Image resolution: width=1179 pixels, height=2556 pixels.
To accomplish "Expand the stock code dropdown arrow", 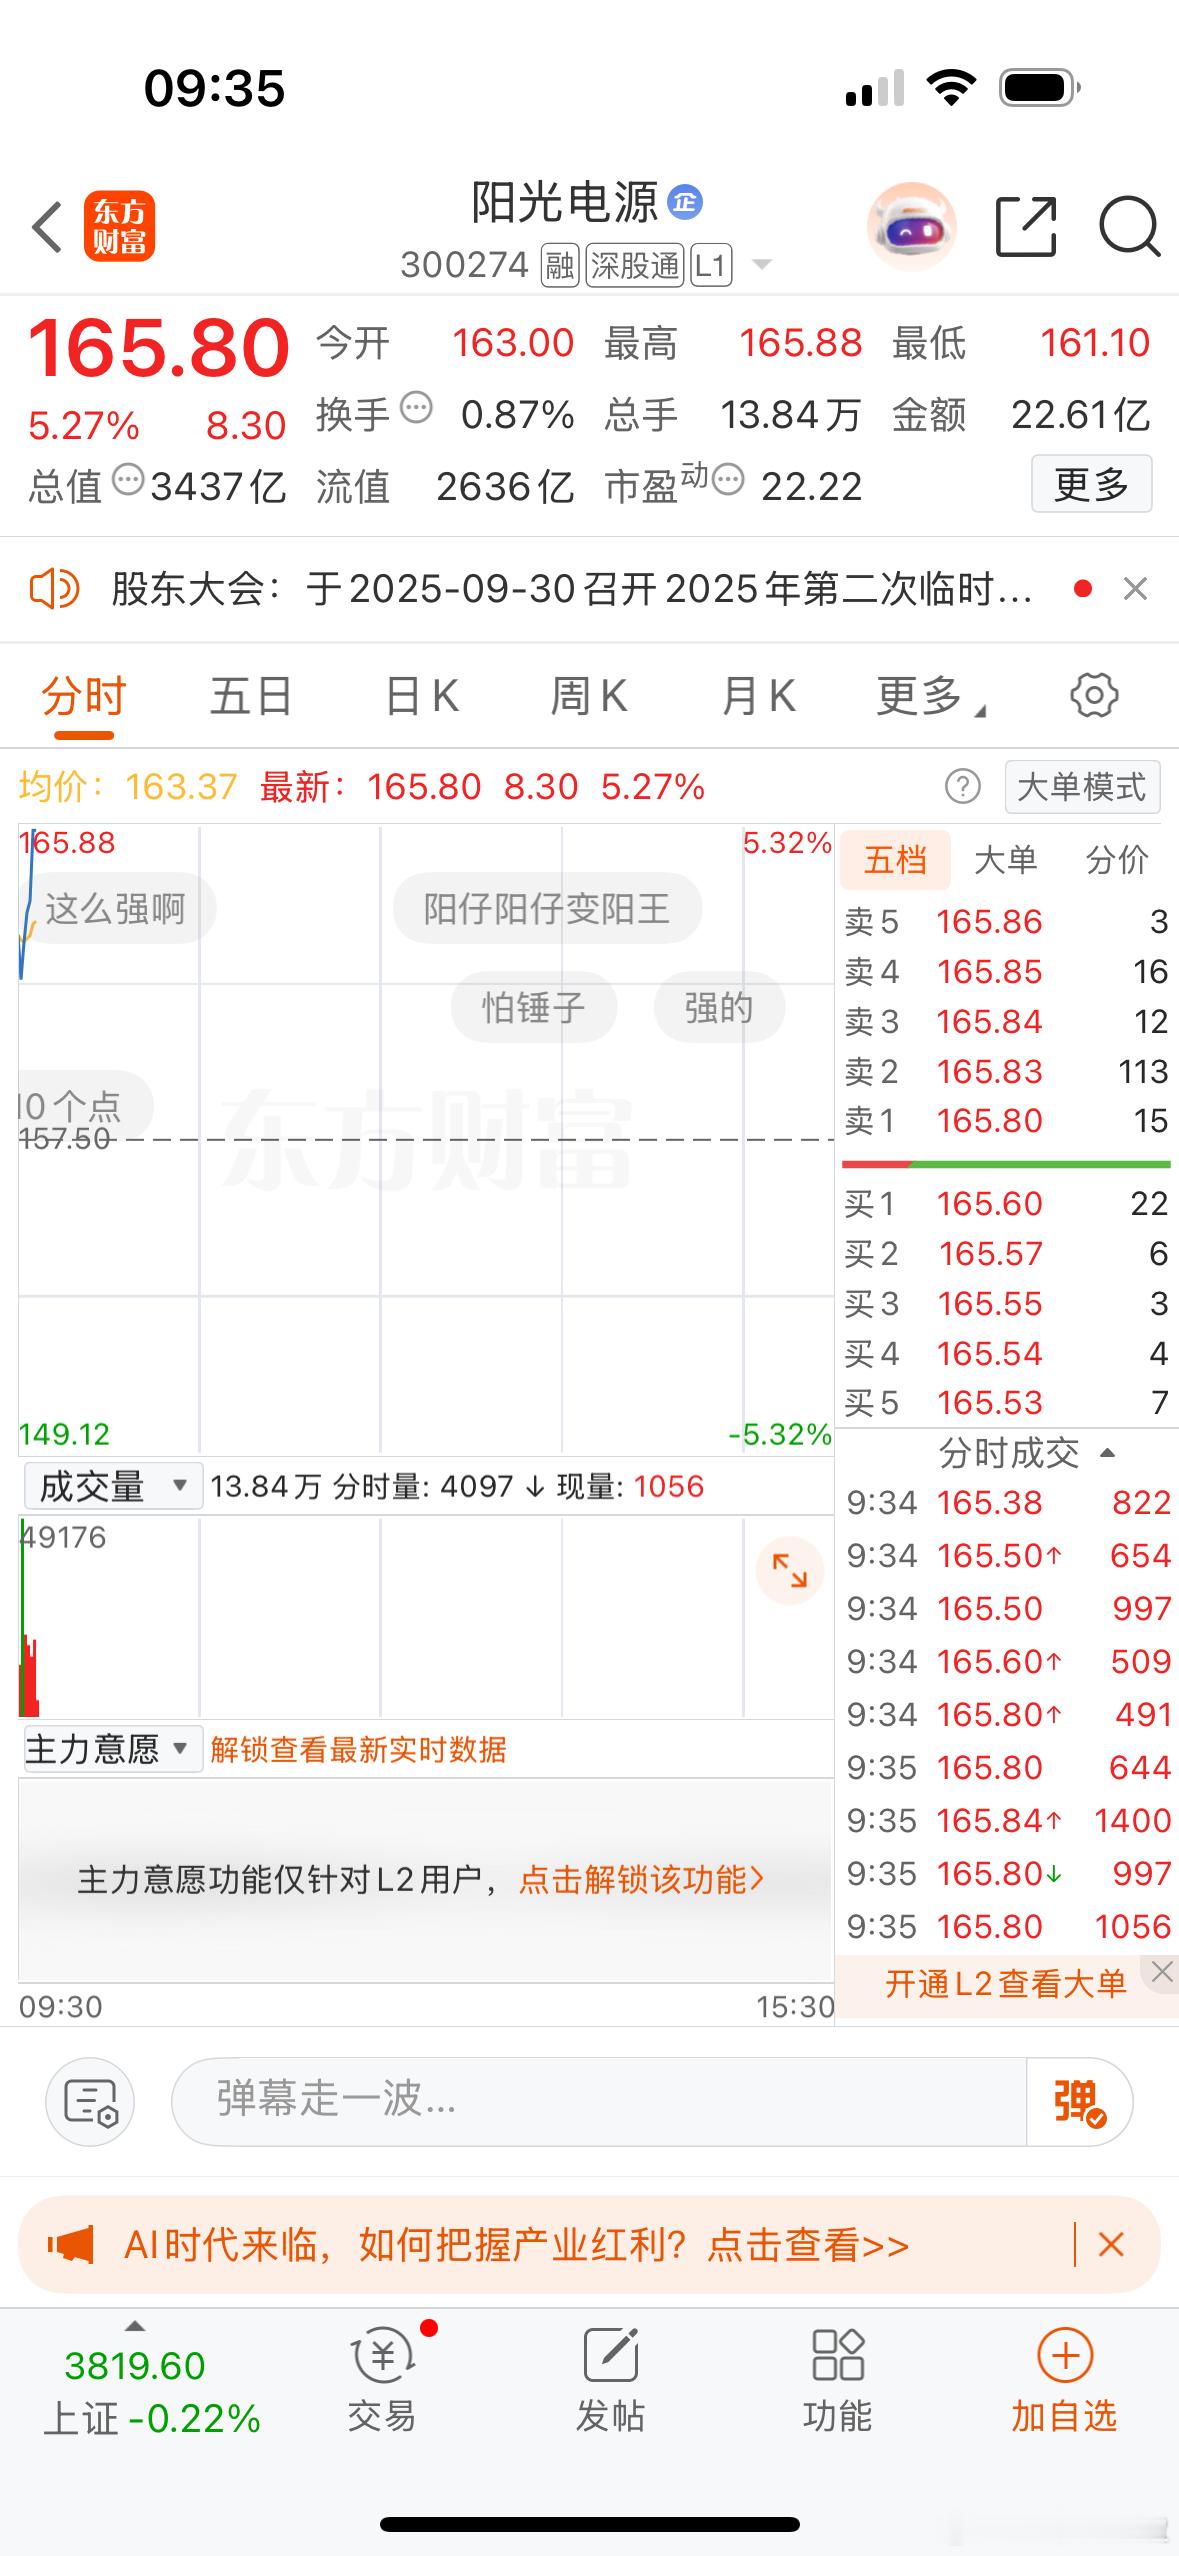I will coord(761,265).
